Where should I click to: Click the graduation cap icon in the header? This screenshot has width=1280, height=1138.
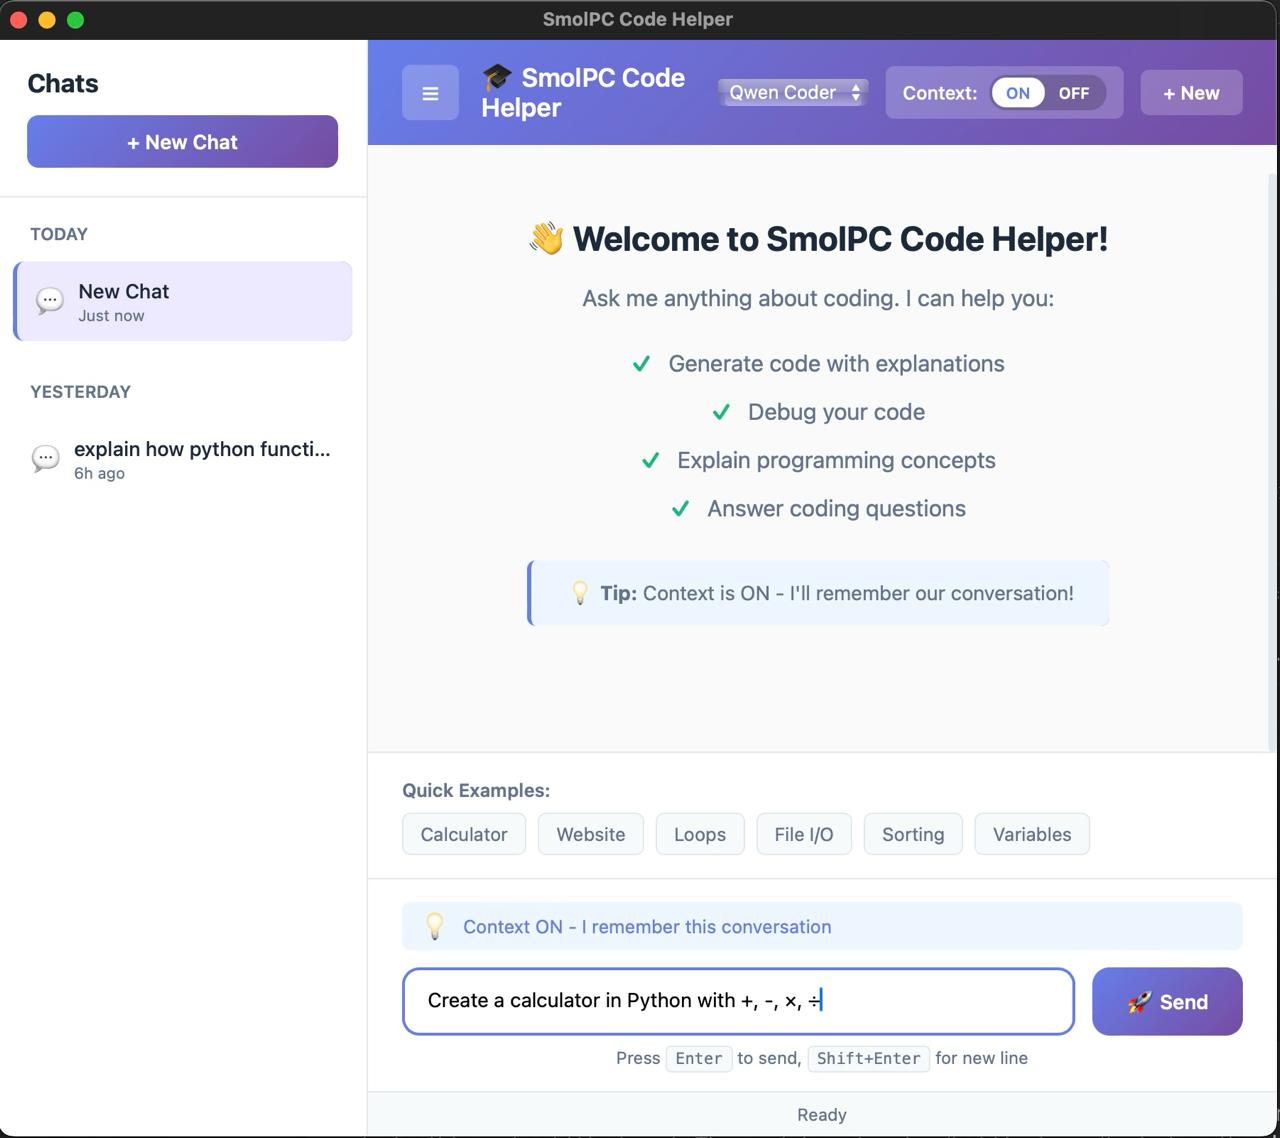497,77
